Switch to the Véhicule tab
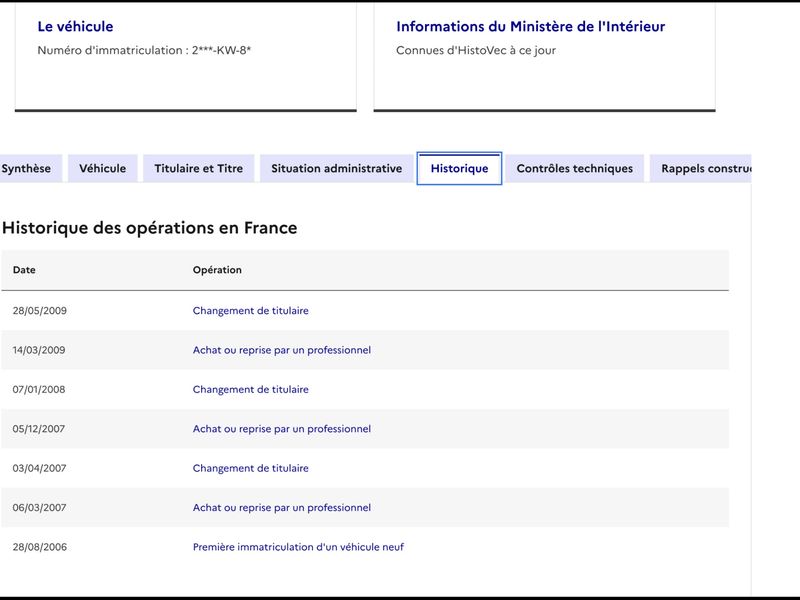This screenshot has width=800, height=600. pyautogui.click(x=103, y=168)
